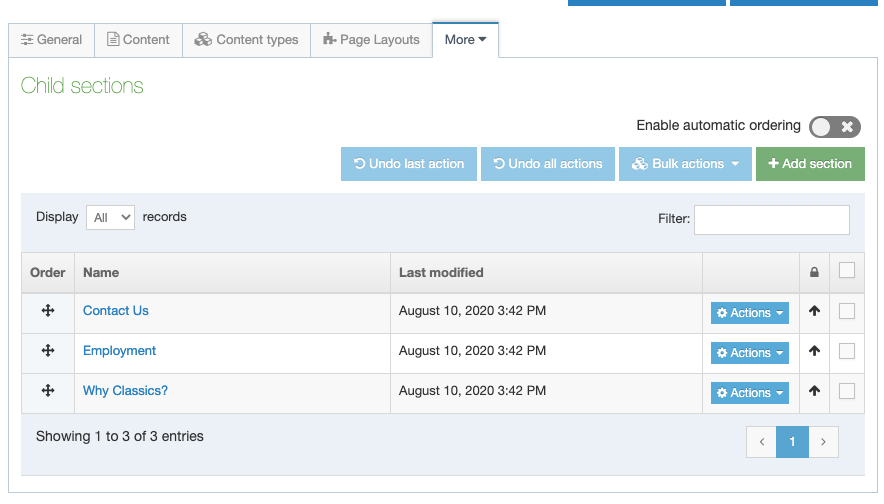The height and width of the screenshot is (504, 884).
Task: Go to next page of entries
Action: 823,442
